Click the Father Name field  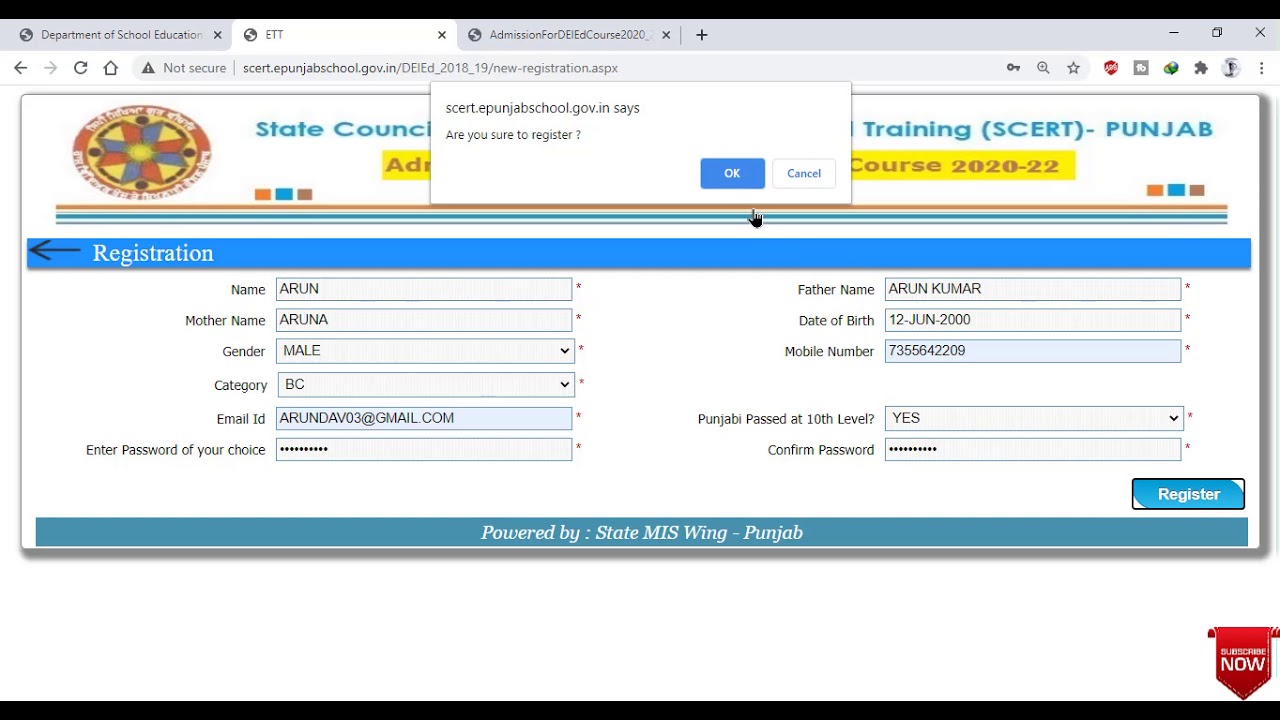coord(1033,289)
